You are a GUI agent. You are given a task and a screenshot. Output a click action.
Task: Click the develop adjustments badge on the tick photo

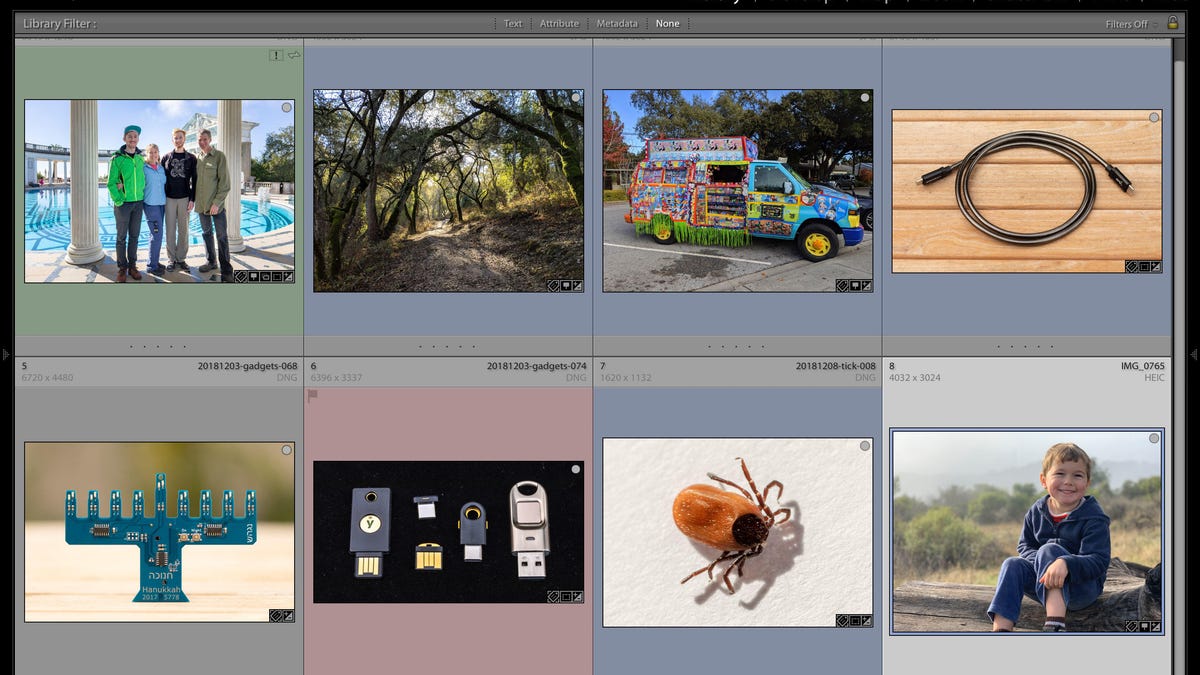866,620
